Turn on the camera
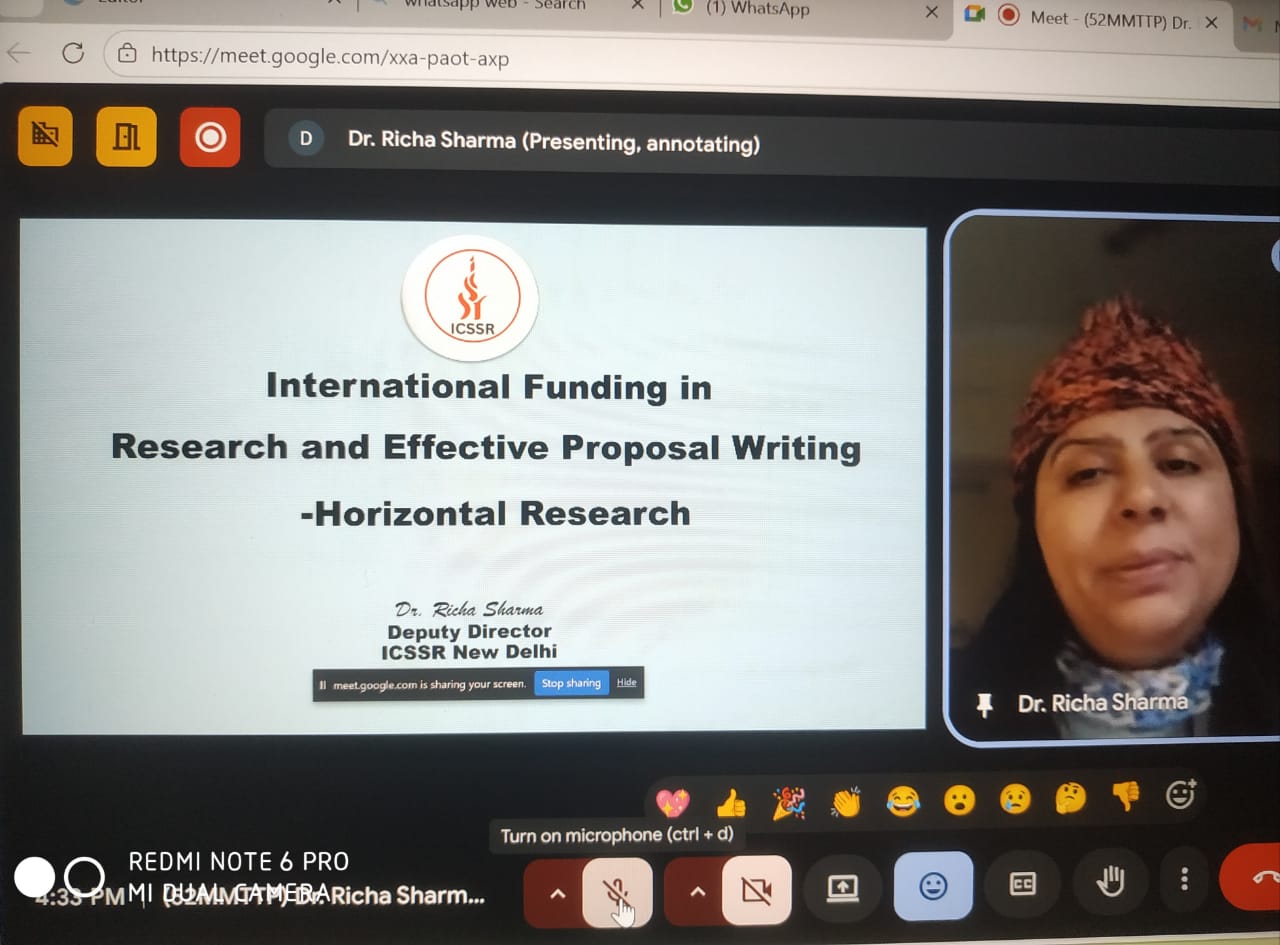This screenshot has width=1280, height=945. (x=757, y=889)
